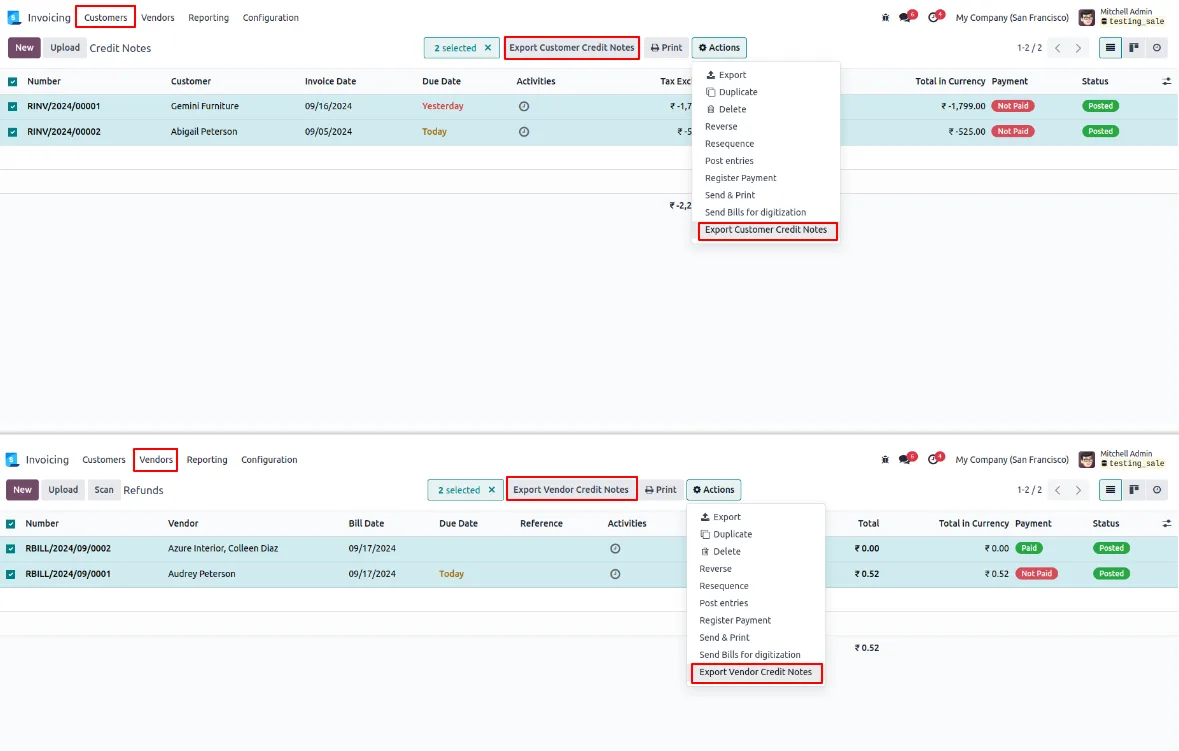Switch to activity view in Credit Notes screen
The height and width of the screenshot is (751, 1179).
[x=1157, y=47]
